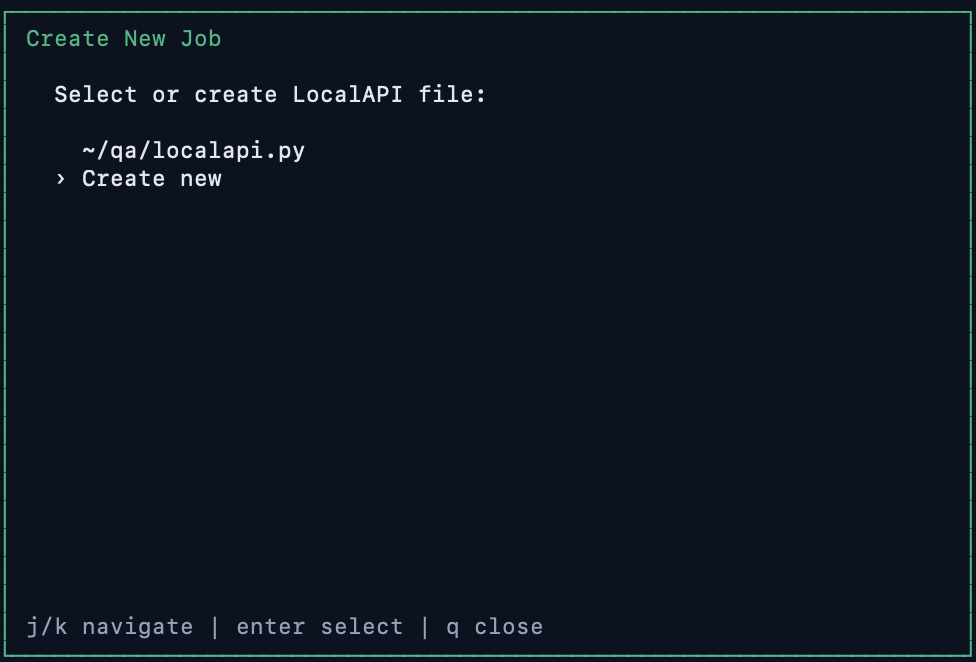Click the word Job in the title
Viewport: 976px width, 662px height.
[x=202, y=38]
